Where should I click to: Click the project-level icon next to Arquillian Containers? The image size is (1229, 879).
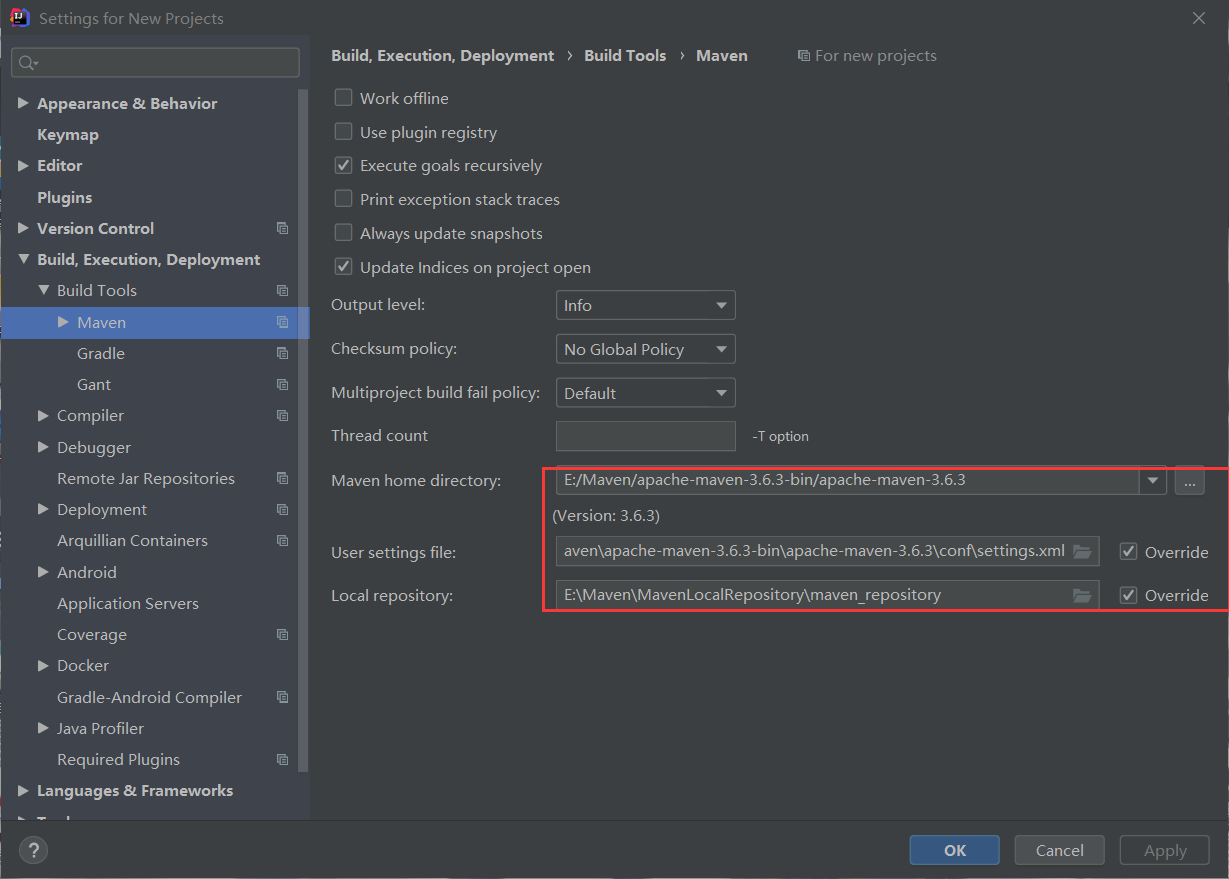pos(282,540)
